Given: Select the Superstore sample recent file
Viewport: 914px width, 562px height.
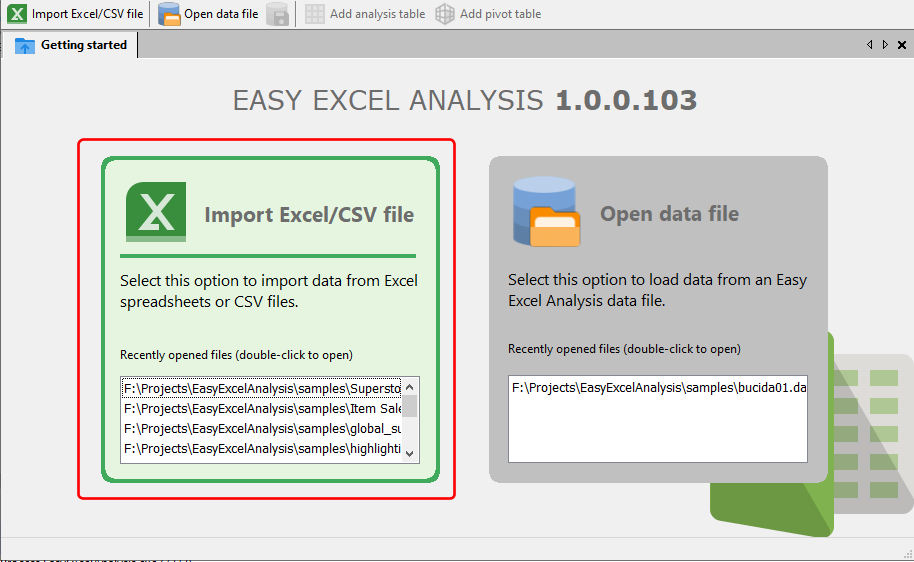Looking at the screenshot, I should tap(262, 388).
